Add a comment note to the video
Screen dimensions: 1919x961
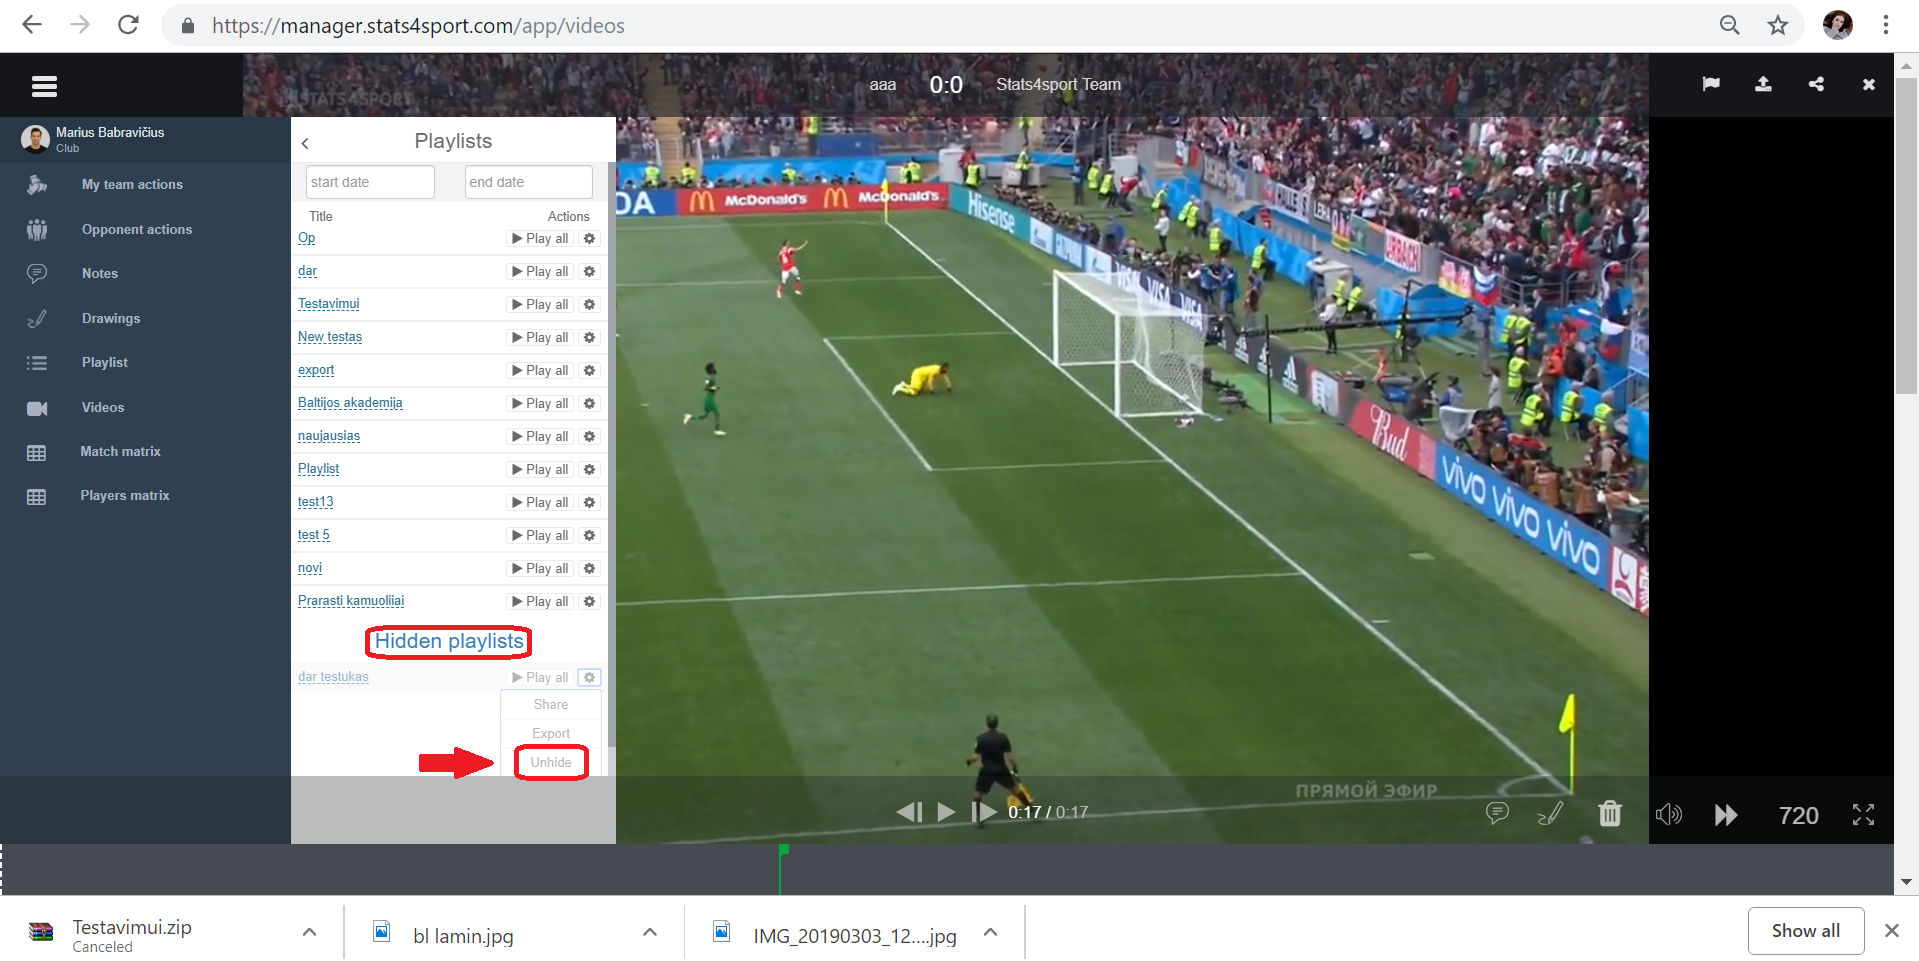coord(1497,813)
